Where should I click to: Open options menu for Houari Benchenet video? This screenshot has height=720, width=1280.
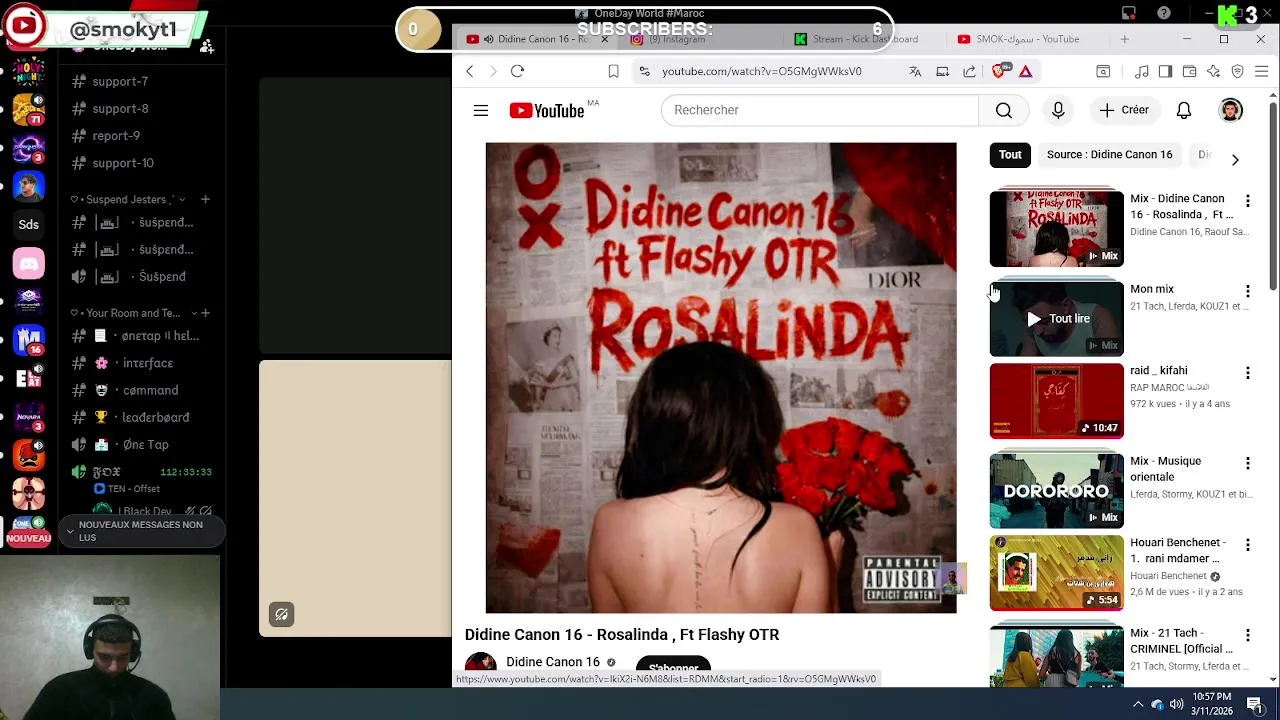click(x=1247, y=545)
